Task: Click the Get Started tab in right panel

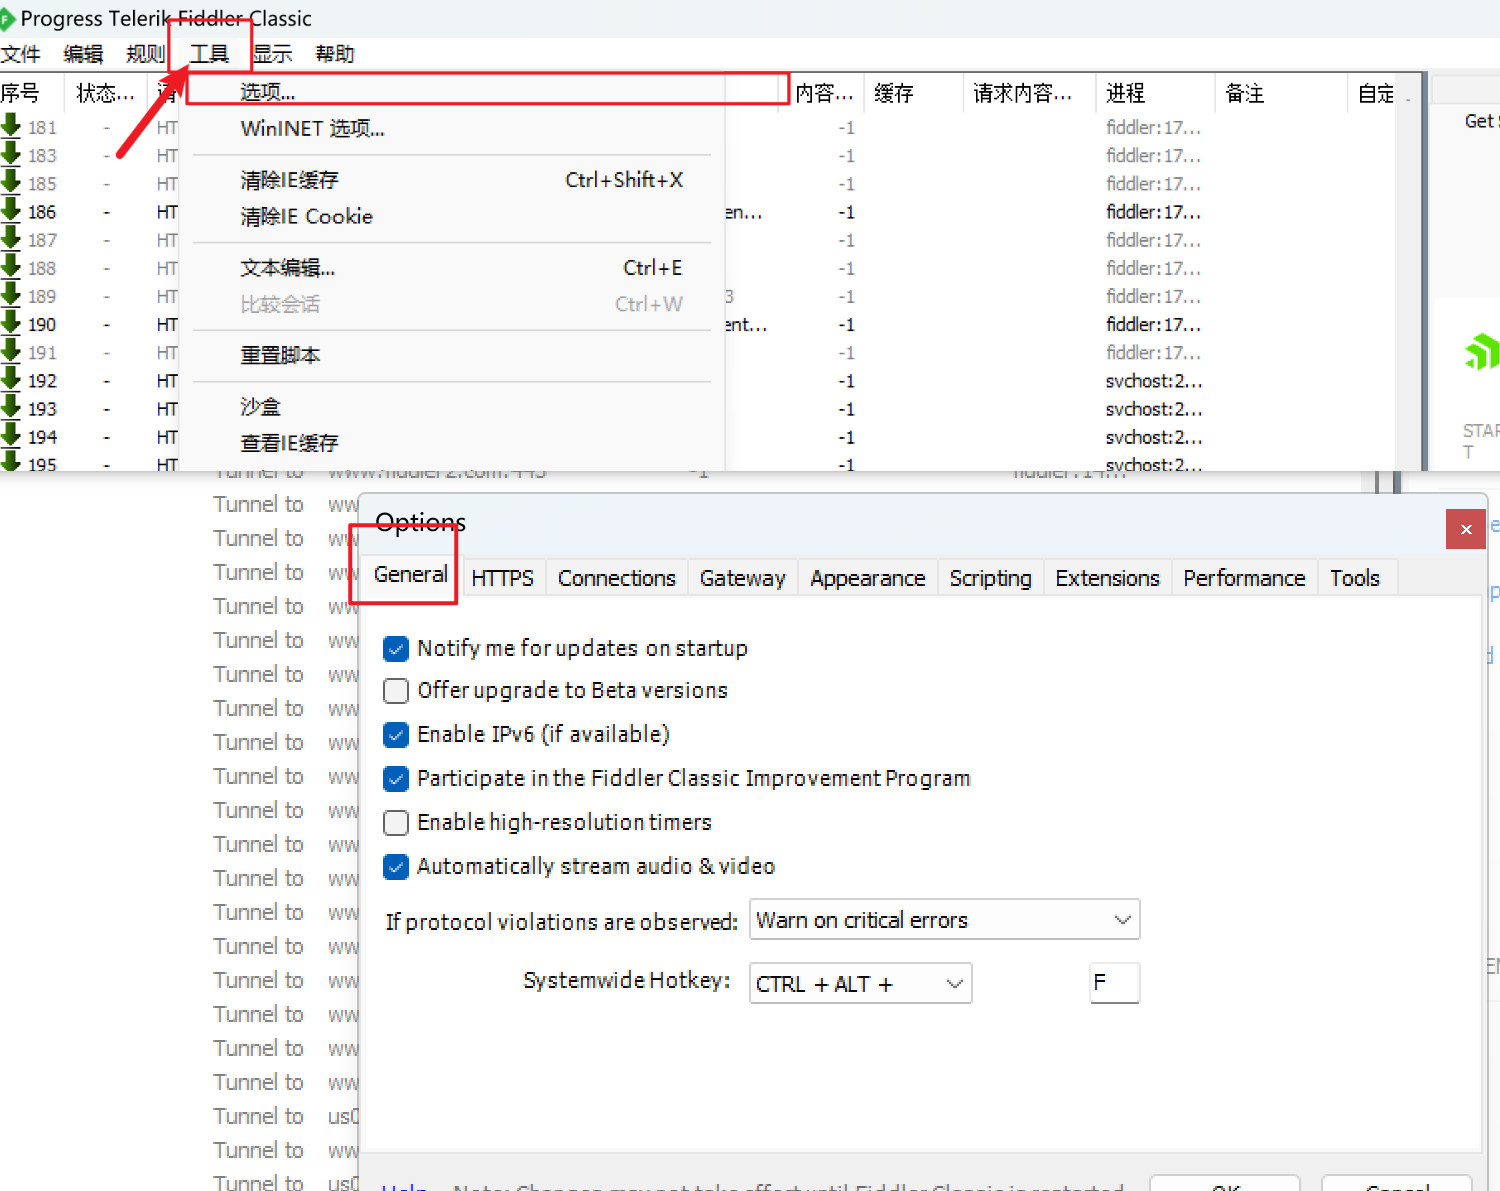Action: [x=1481, y=121]
